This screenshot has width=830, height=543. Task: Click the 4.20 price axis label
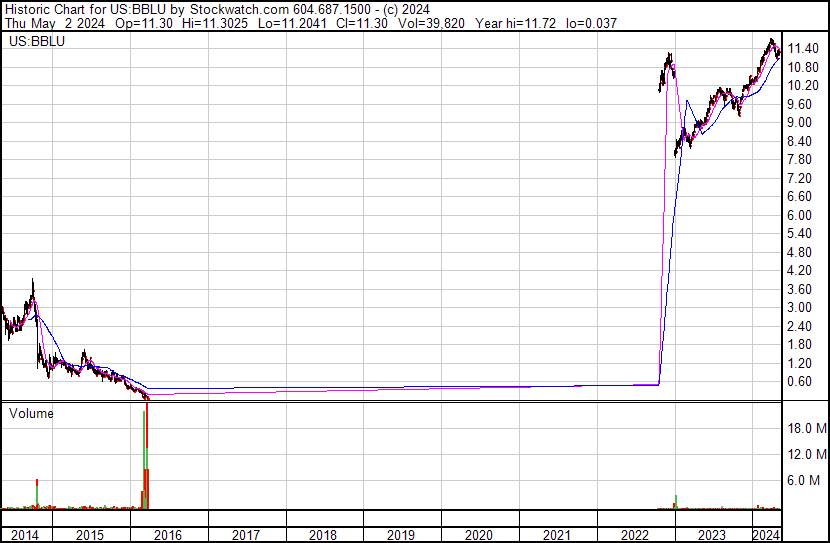tap(799, 270)
